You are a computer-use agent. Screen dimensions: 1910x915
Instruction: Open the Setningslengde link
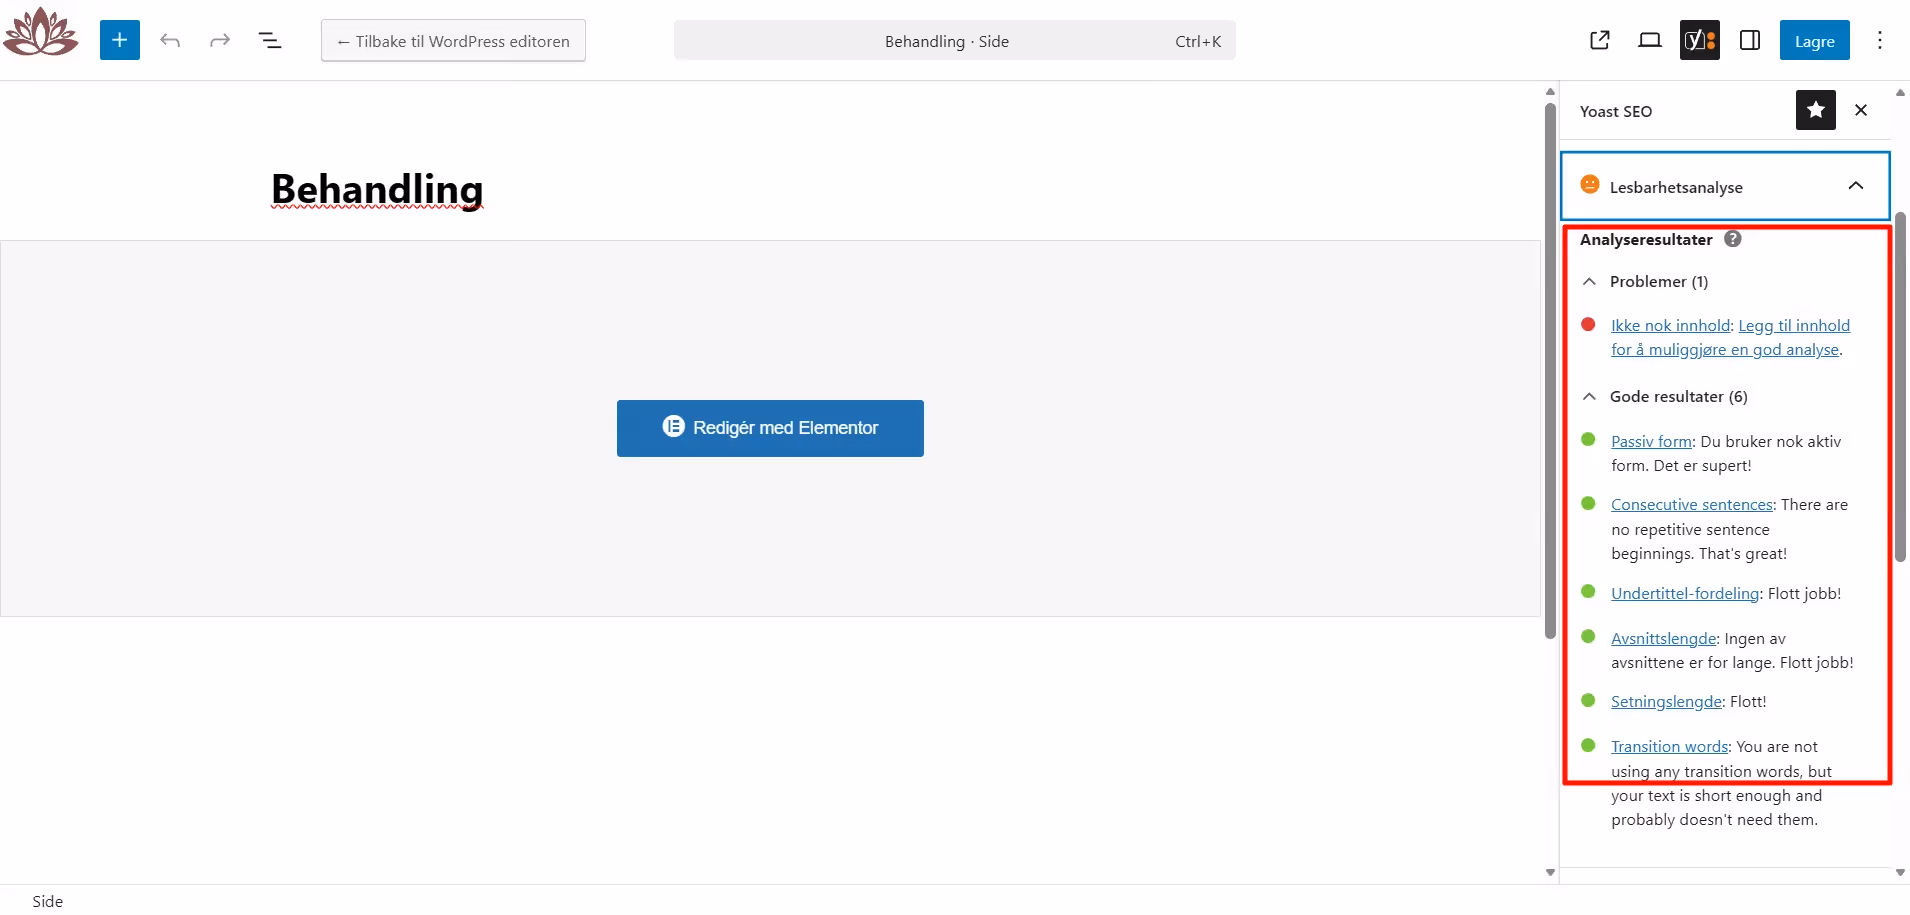tap(1666, 702)
